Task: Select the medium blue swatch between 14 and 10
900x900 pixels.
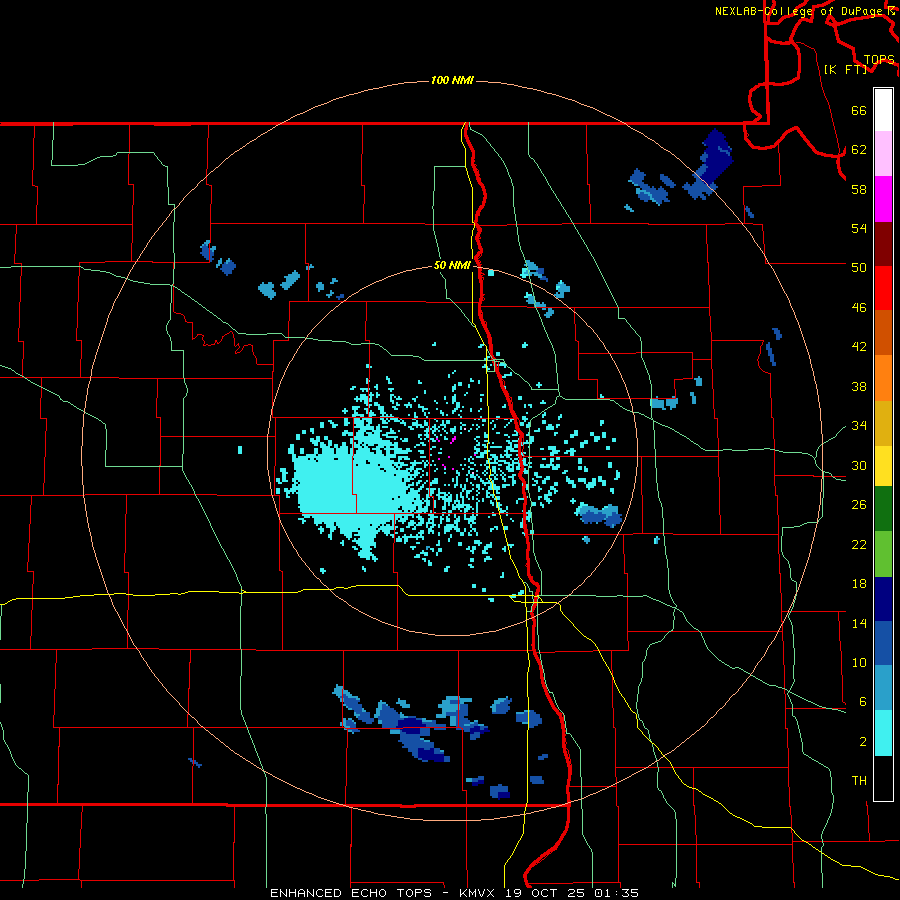Action: click(x=883, y=643)
